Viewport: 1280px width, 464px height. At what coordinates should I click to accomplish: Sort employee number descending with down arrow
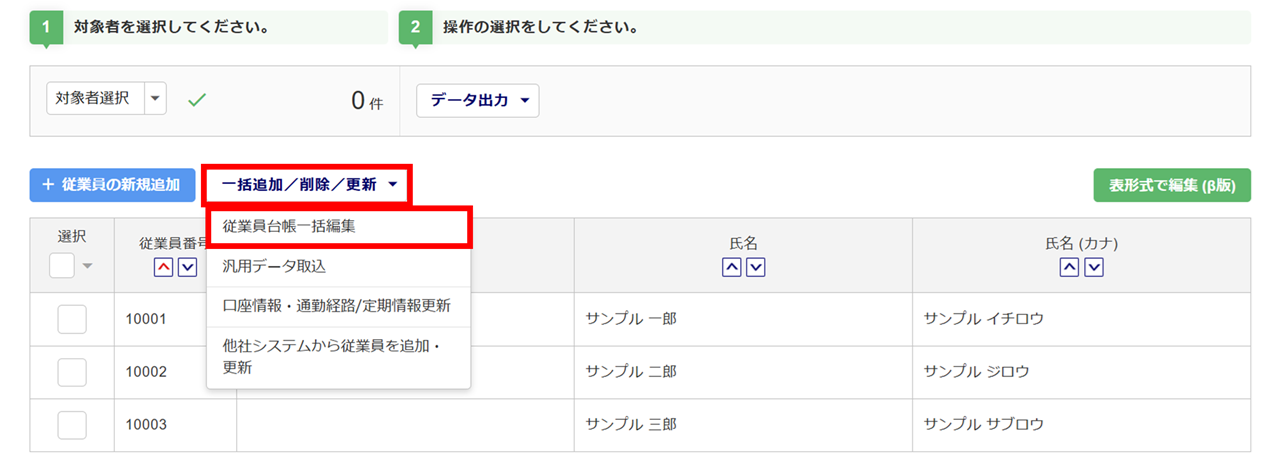186,267
